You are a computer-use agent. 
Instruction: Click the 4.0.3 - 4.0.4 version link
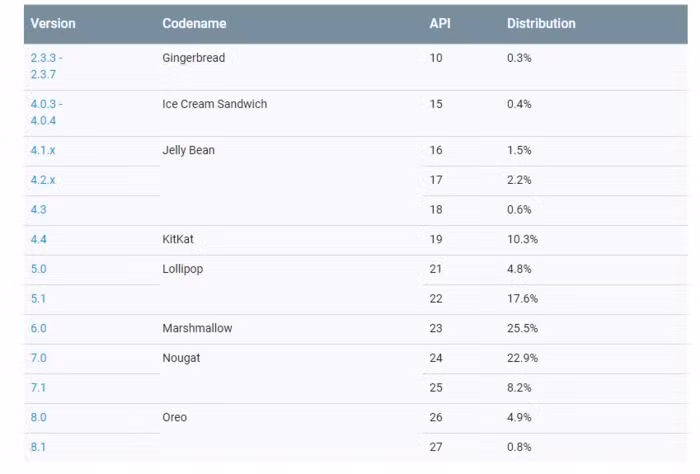46,112
